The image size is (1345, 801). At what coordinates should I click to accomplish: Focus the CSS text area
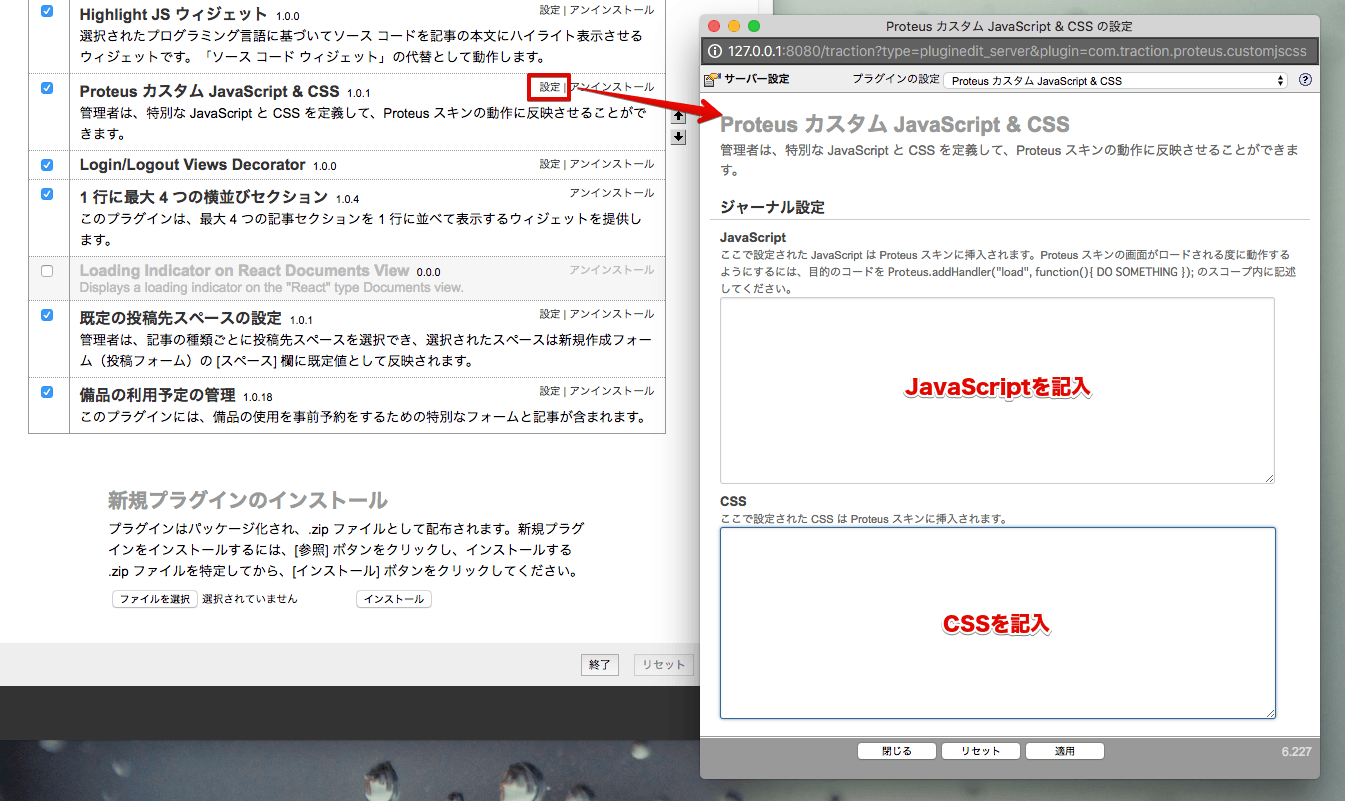[997, 623]
